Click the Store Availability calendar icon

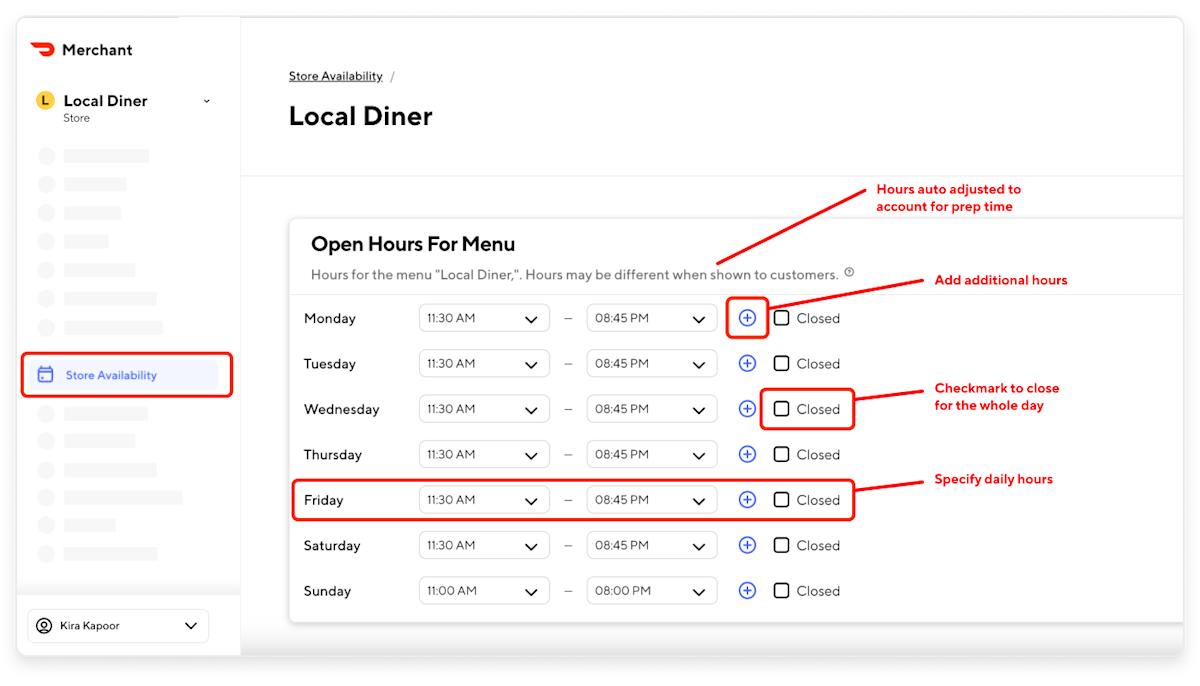pos(45,375)
